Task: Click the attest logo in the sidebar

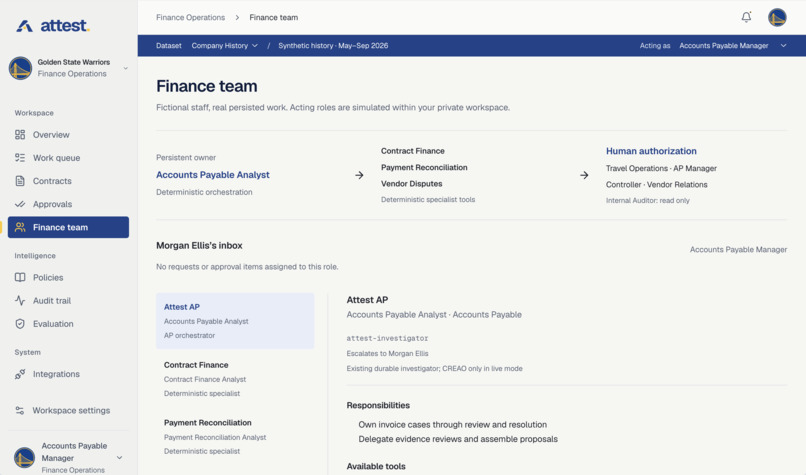Action: click(52, 25)
